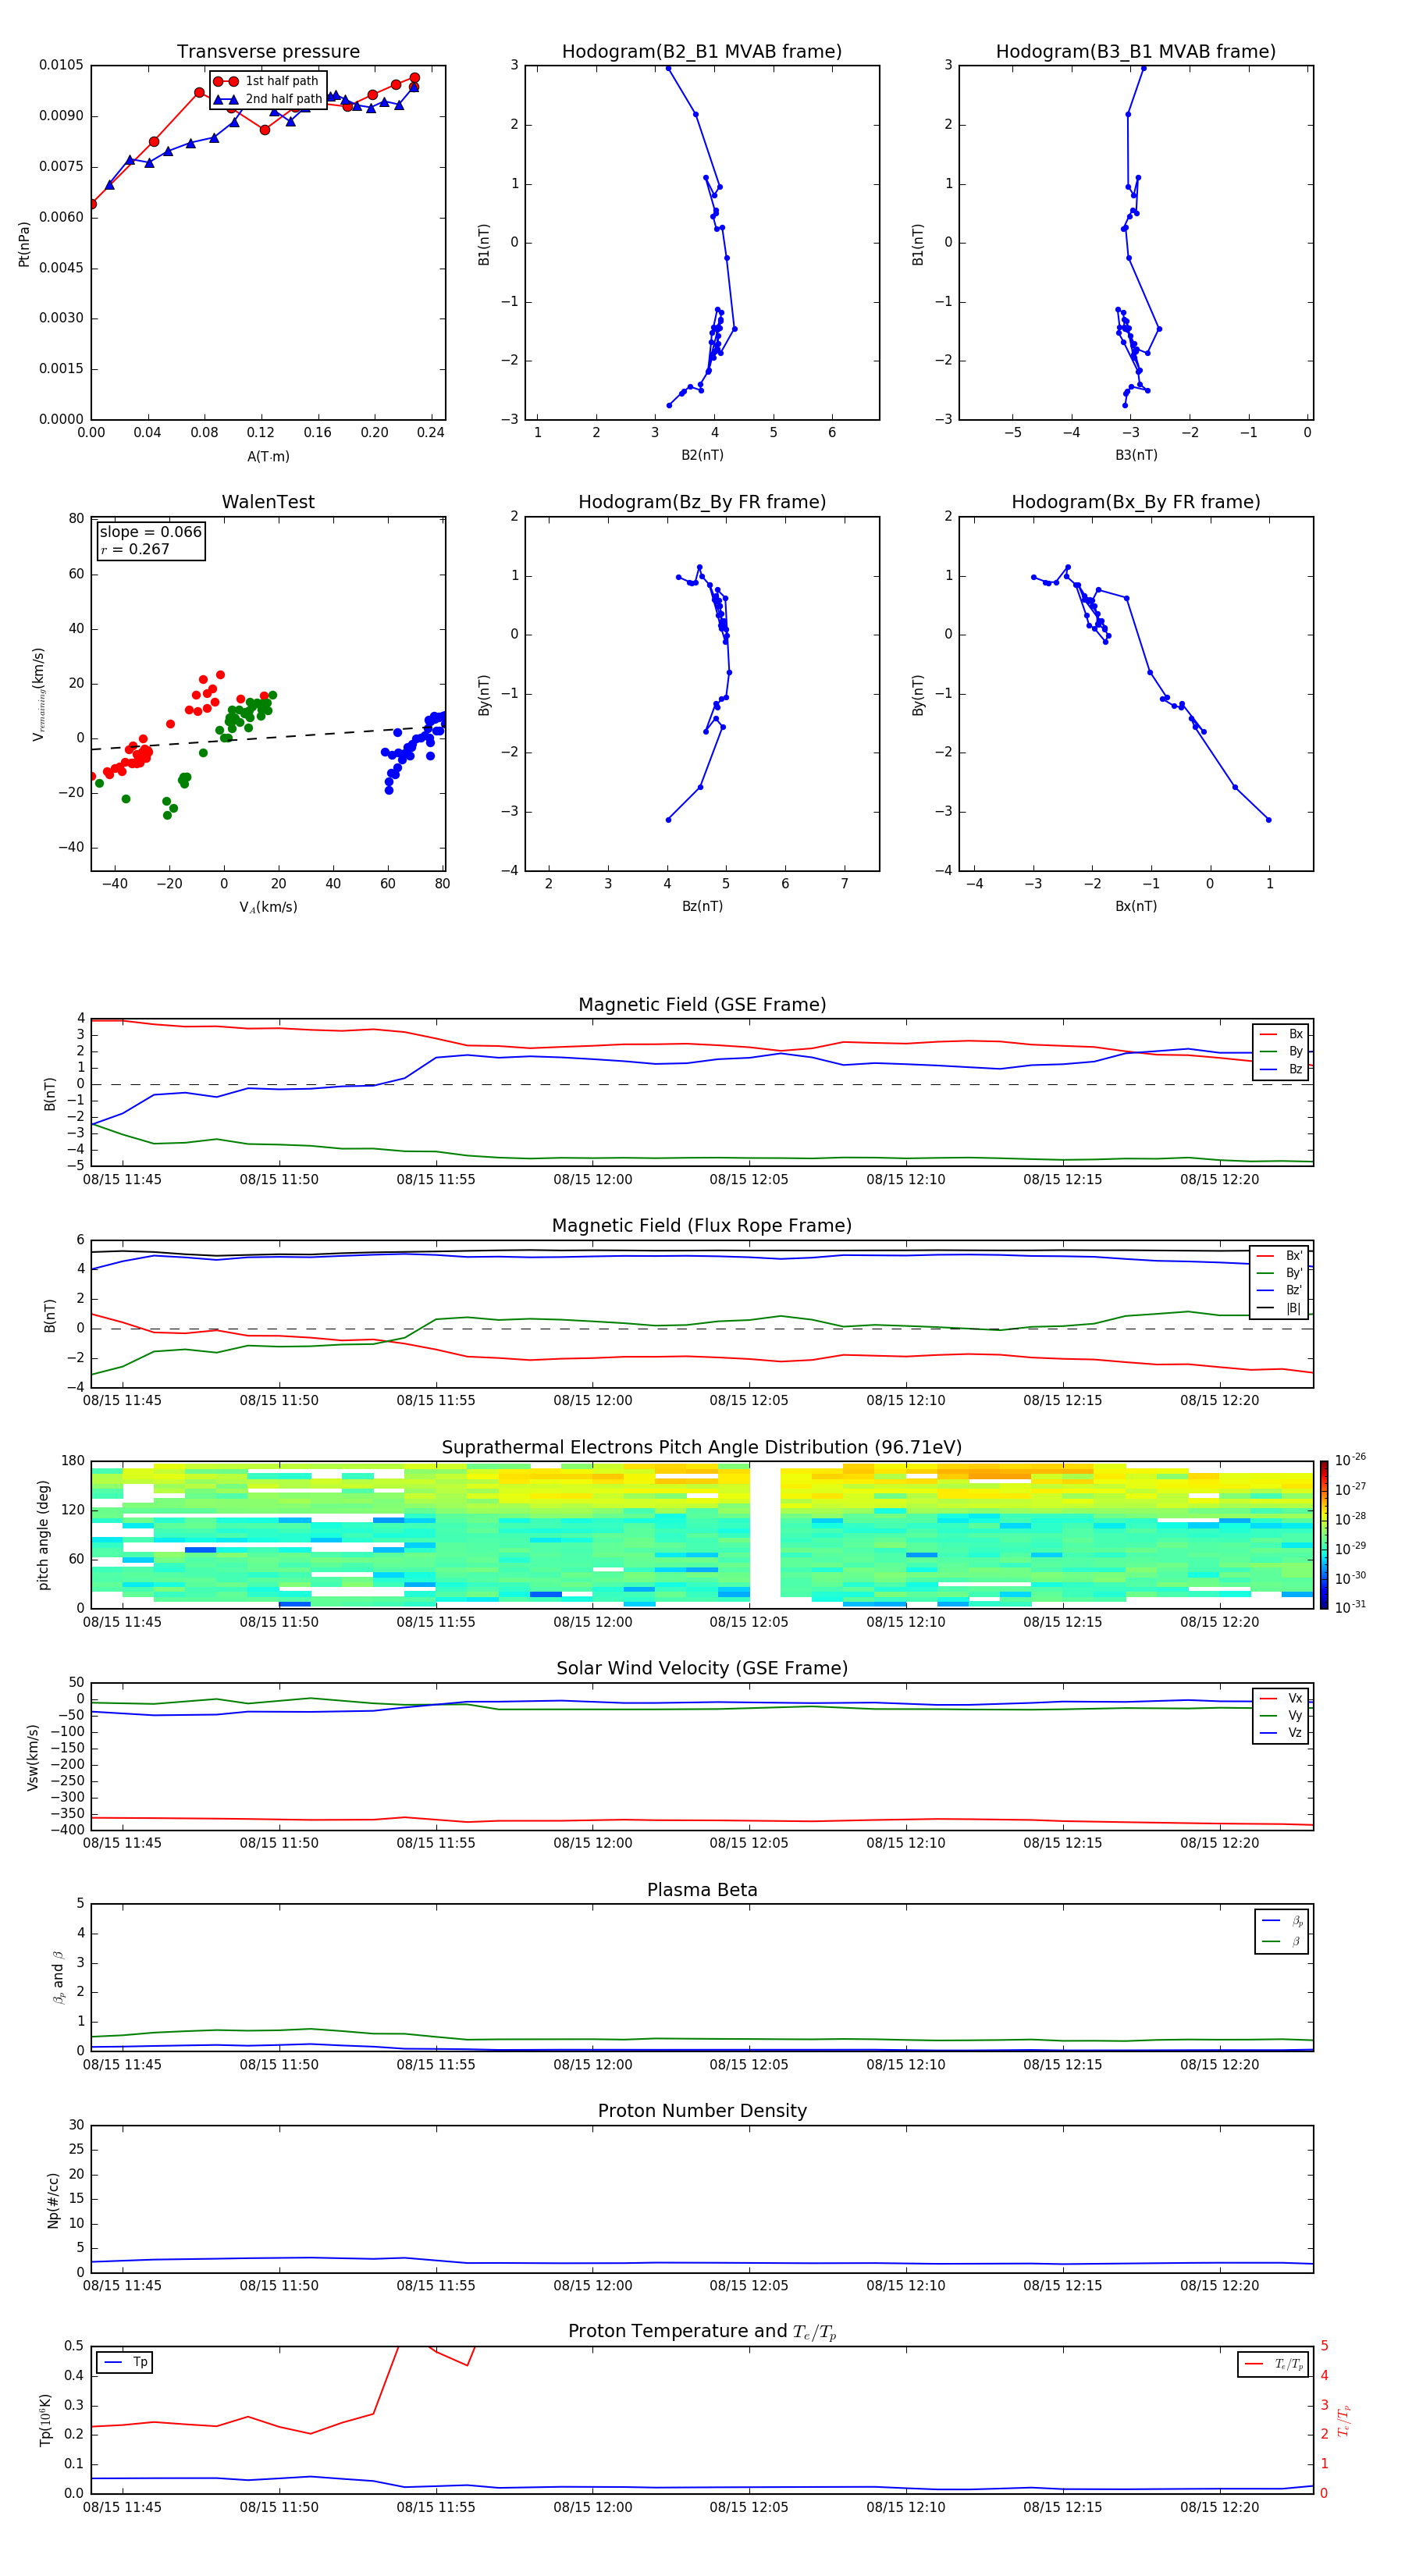Click the 'Hodogram(B2_B1 MVAB frame)' title
Screen dimensions: 1405x2576
click(x=702, y=52)
